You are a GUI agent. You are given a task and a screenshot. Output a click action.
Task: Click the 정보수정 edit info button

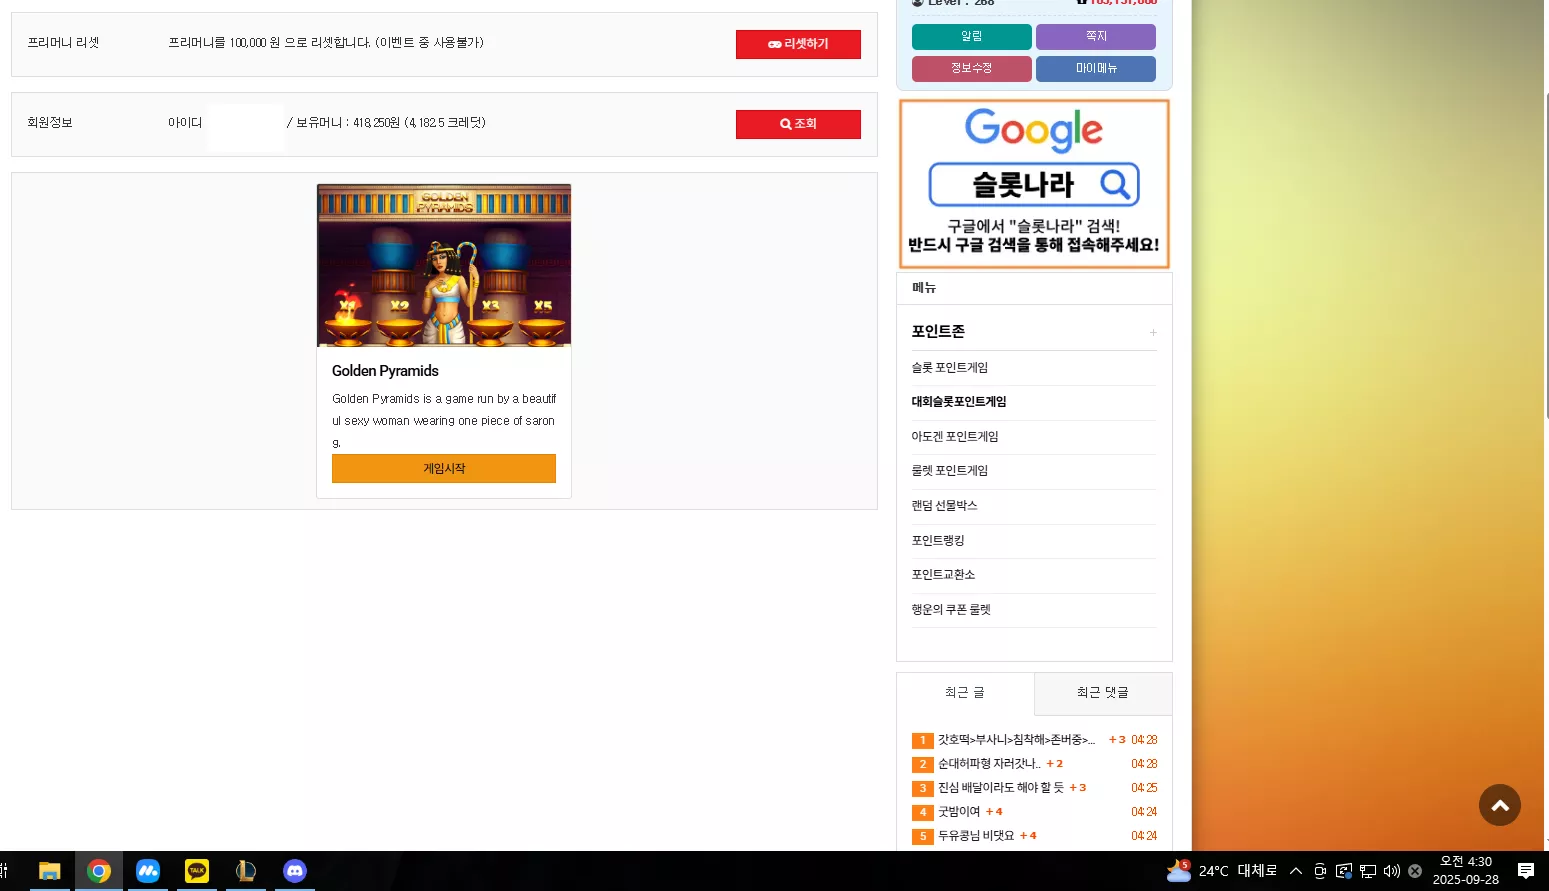972,68
